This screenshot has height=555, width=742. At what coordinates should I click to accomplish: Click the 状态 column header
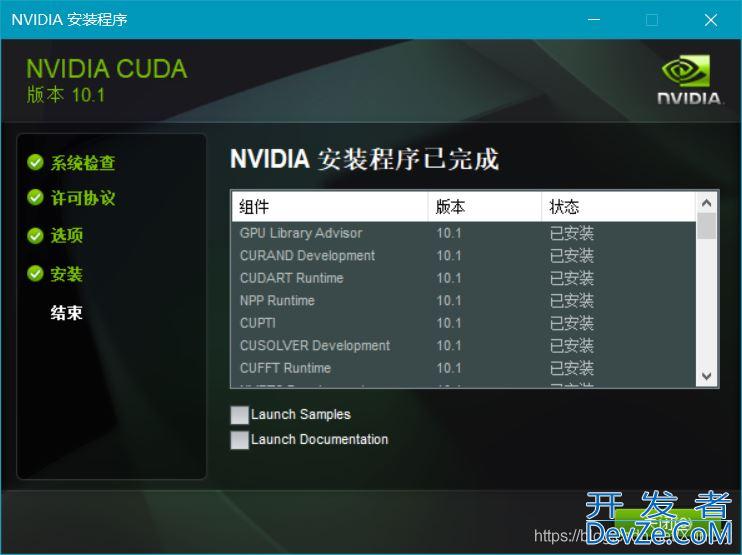coord(618,207)
